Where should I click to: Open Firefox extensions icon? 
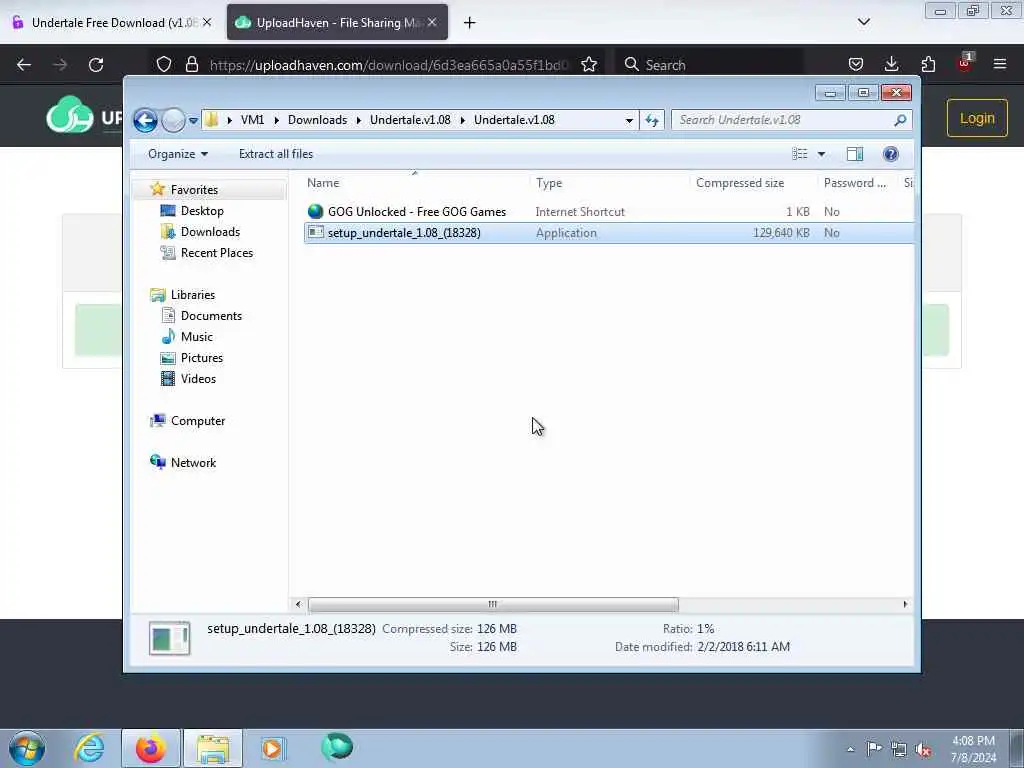tap(928, 65)
